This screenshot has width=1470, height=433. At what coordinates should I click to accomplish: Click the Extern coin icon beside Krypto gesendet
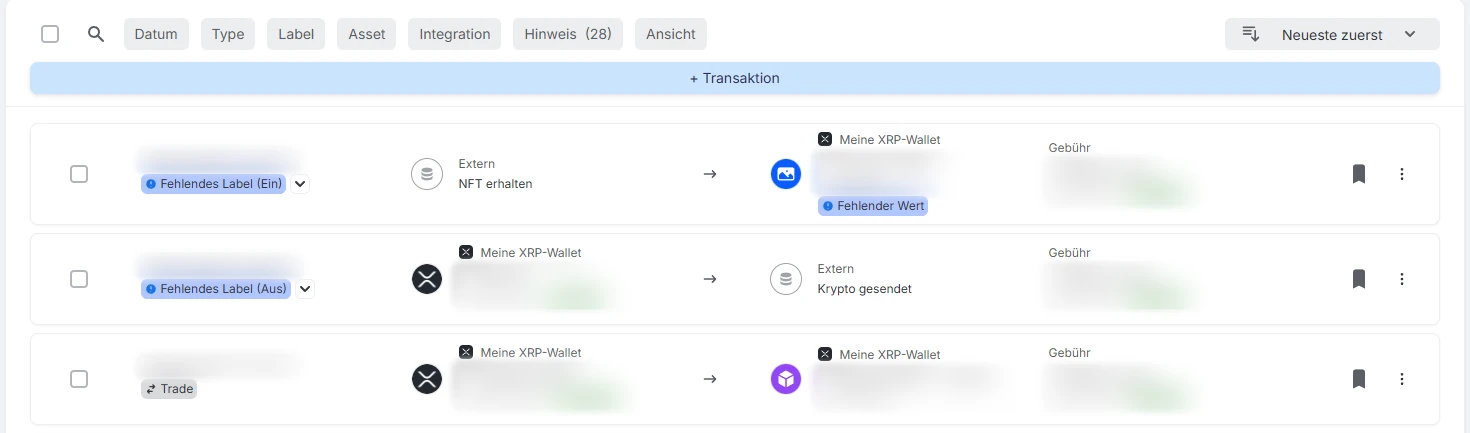click(786, 279)
